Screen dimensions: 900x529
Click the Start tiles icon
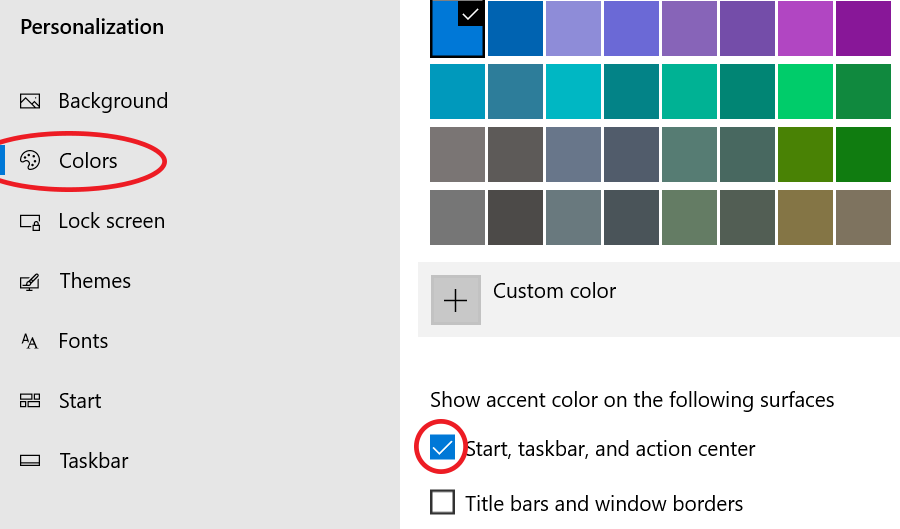(30, 401)
